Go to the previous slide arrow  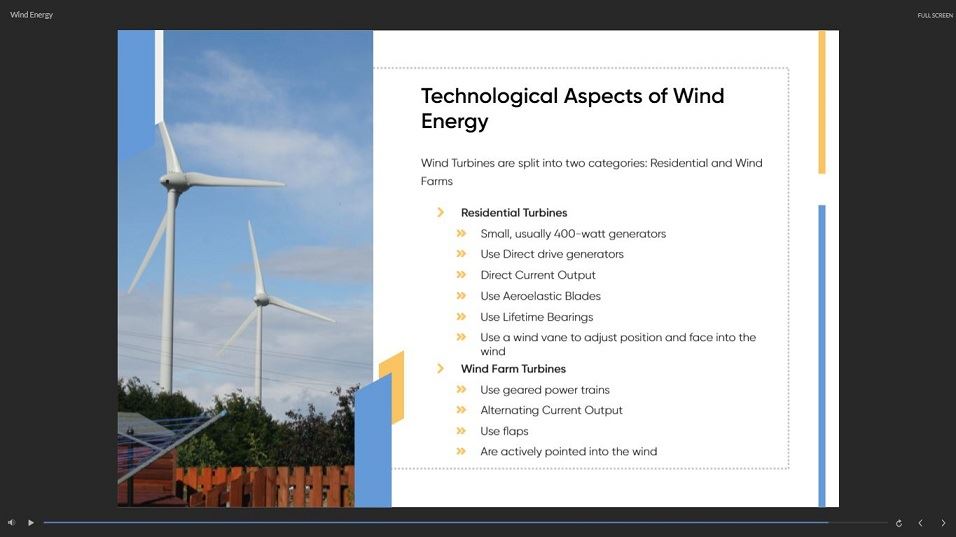click(921, 523)
